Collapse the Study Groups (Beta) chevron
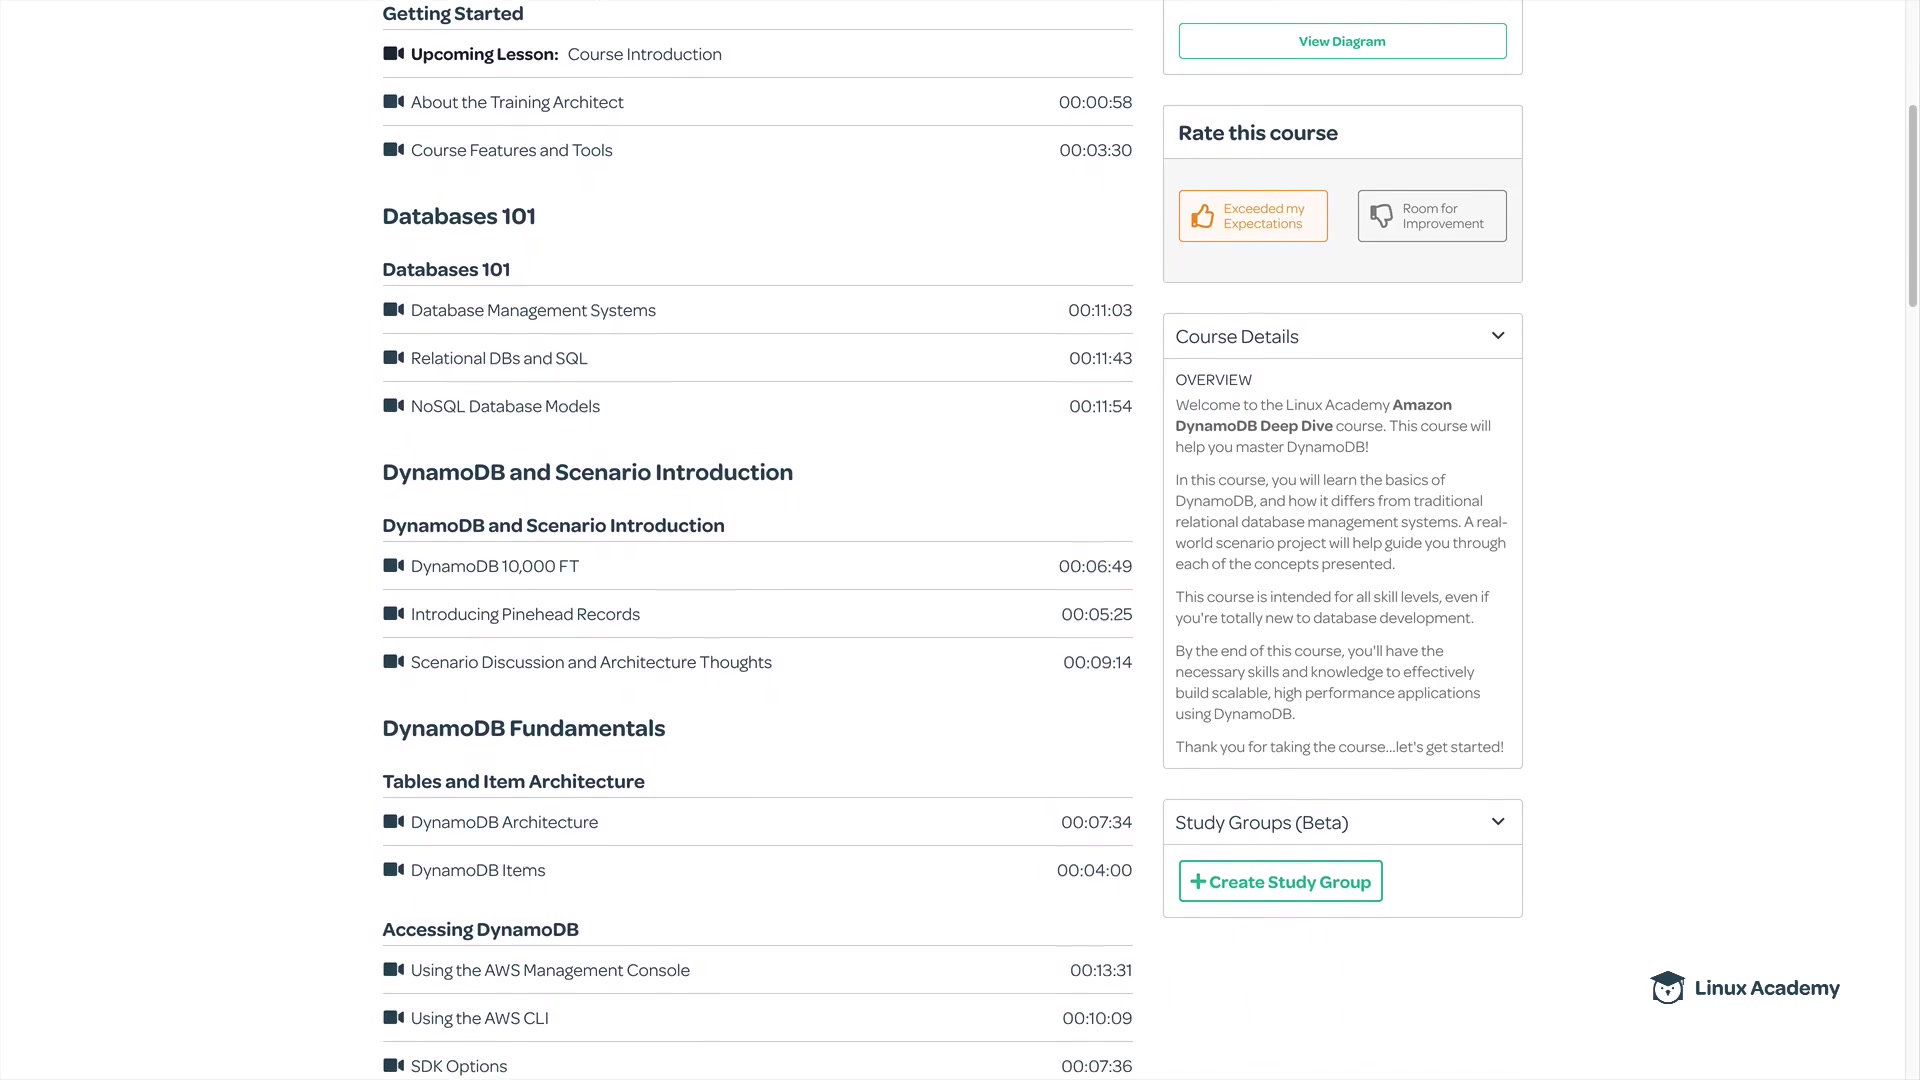Image resolution: width=1920 pixels, height=1080 pixels. coord(1498,822)
